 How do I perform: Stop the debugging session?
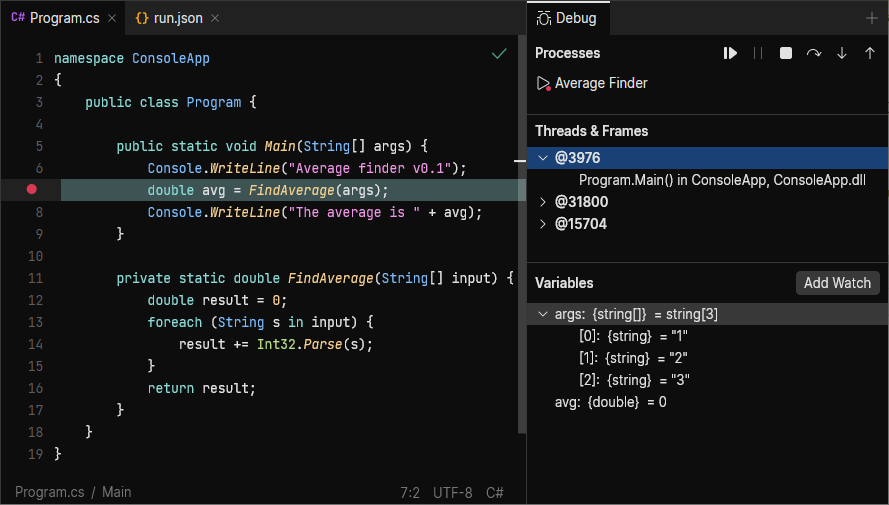coord(786,53)
